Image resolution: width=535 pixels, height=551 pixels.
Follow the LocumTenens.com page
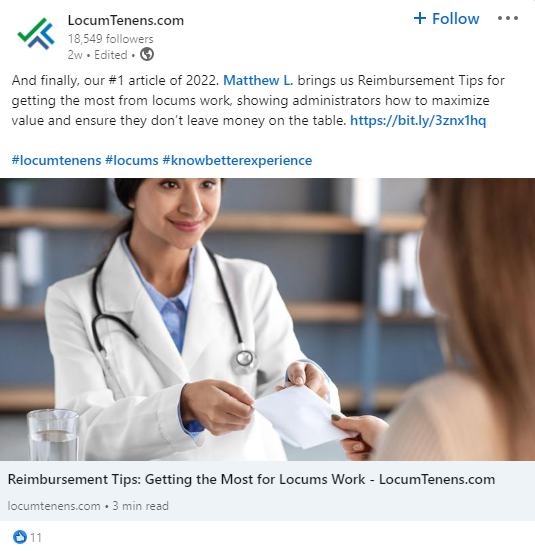(x=446, y=19)
